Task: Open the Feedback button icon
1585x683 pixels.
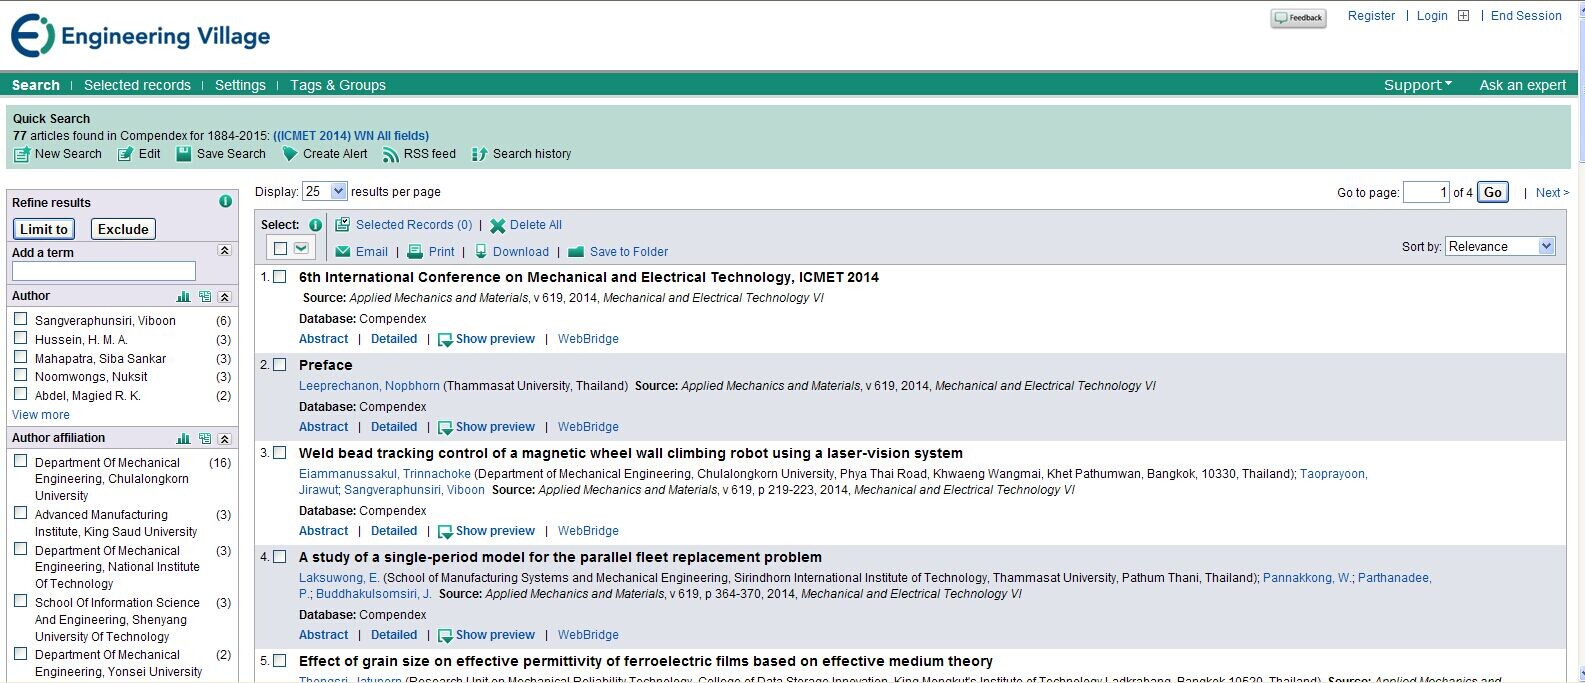Action: (1298, 18)
